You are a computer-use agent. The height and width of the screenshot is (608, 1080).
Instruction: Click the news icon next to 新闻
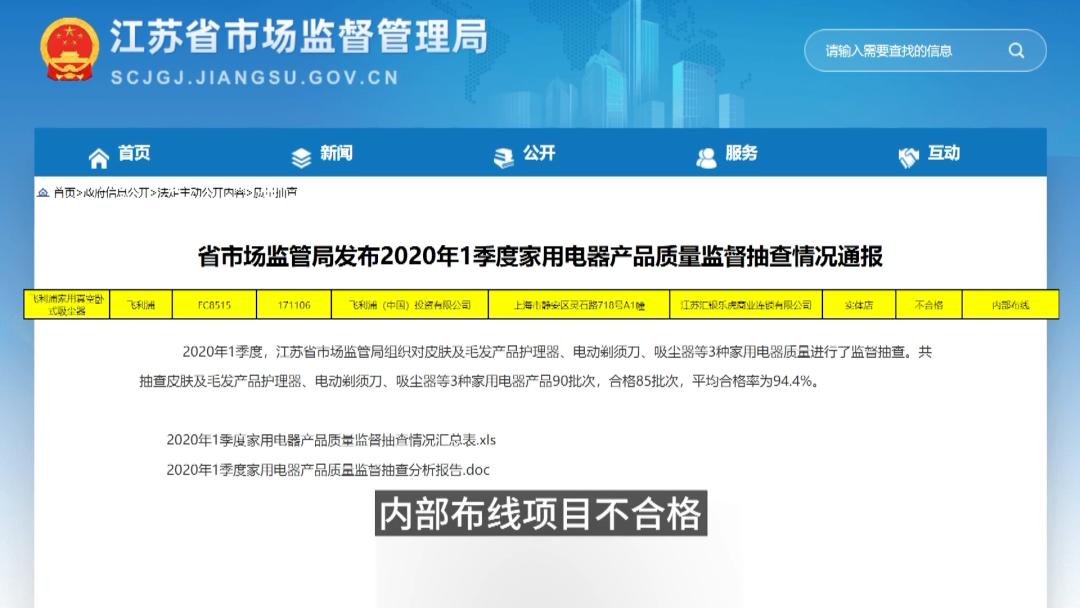[x=299, y=154]
